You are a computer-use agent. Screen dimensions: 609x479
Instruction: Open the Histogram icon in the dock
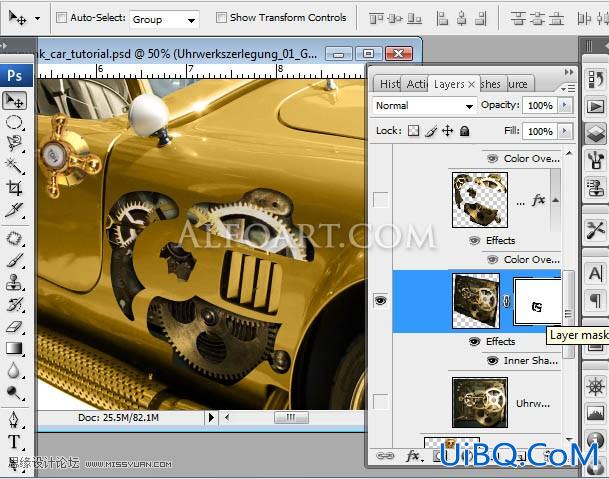595,413
